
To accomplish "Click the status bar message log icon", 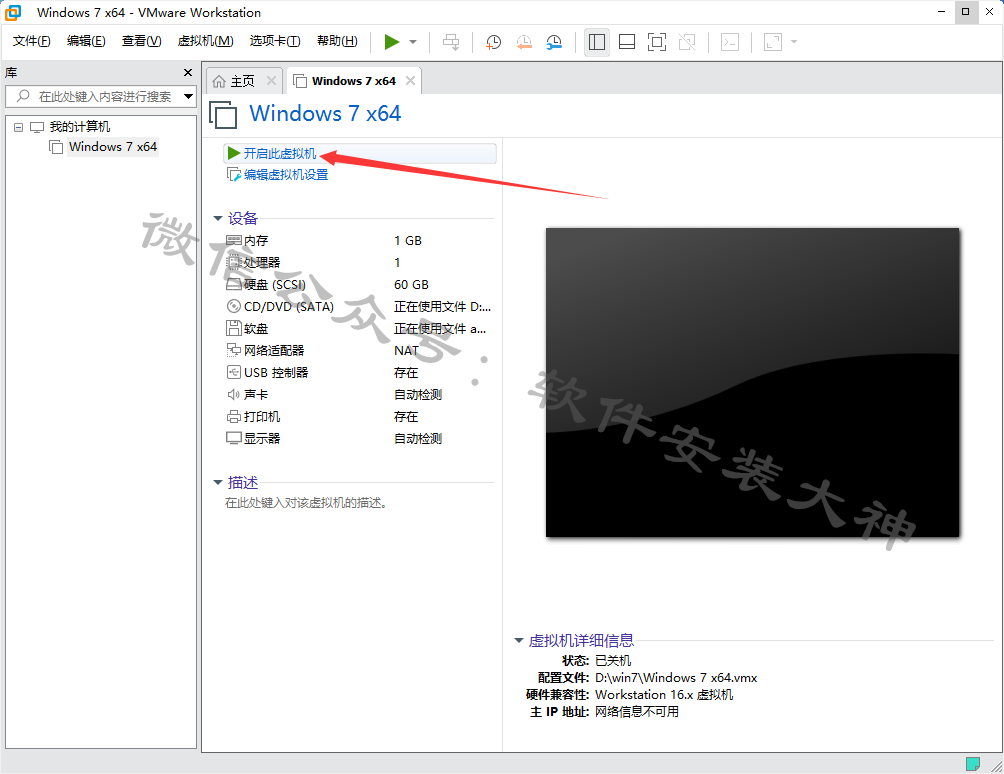I will [973, 764].
